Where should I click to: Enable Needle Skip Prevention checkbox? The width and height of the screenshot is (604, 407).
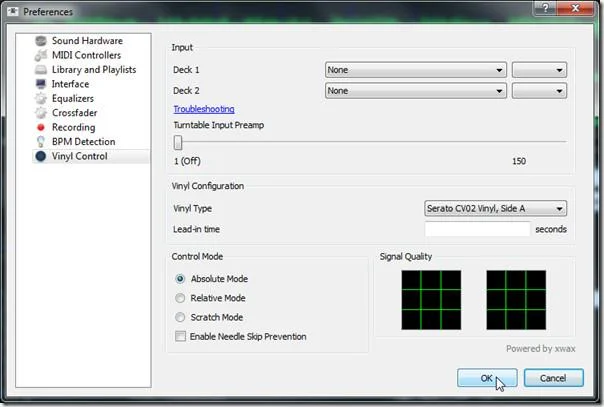coord(180,336)
